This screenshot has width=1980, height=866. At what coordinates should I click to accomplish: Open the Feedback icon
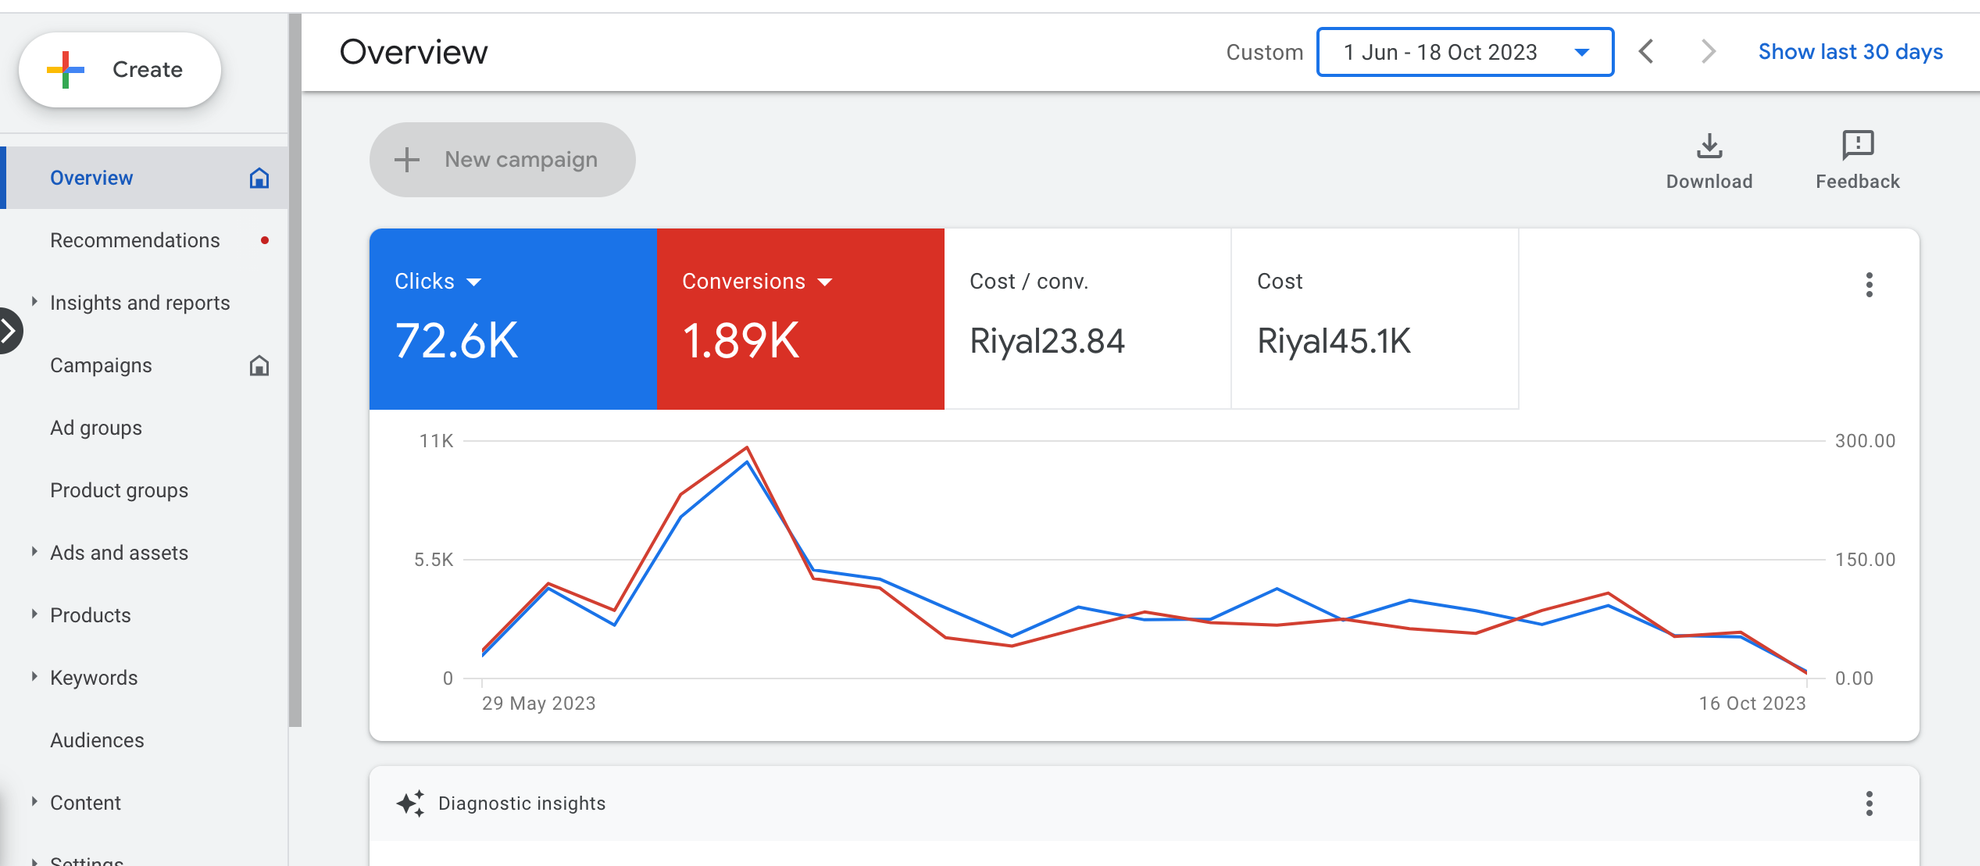1857,147
